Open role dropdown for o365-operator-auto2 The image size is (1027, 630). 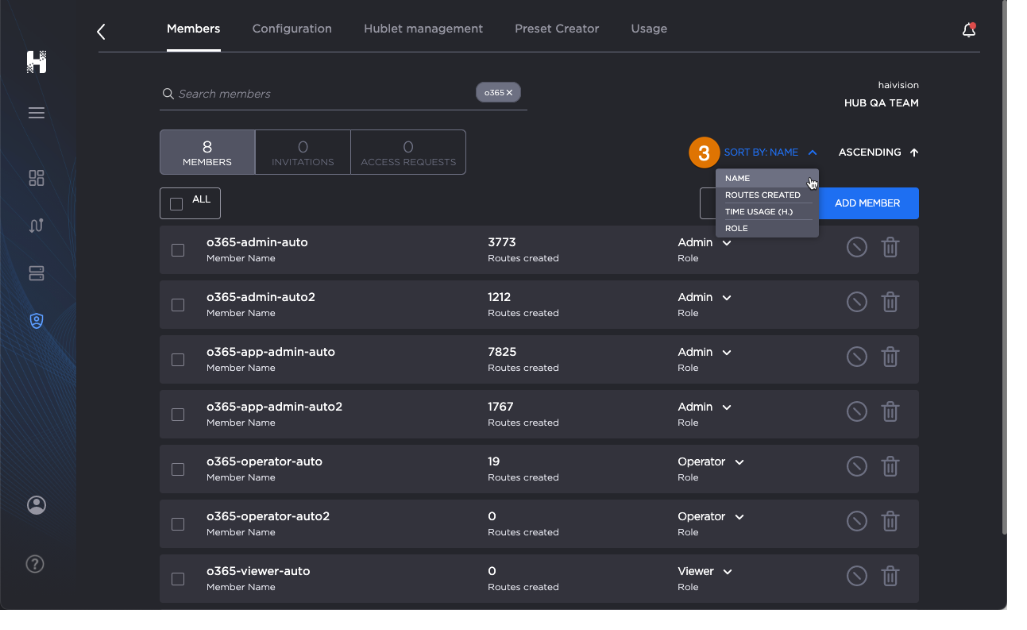click(739, 517)
